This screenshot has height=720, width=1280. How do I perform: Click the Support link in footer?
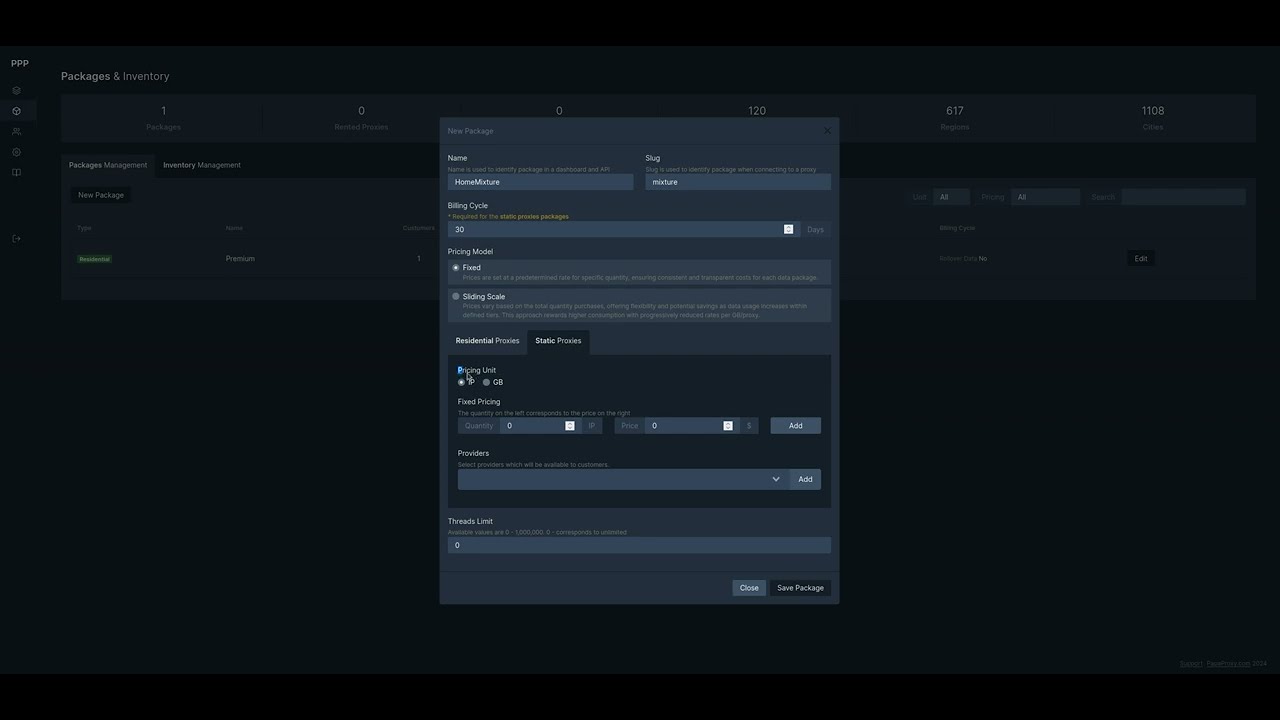(x=1191, y=664)
